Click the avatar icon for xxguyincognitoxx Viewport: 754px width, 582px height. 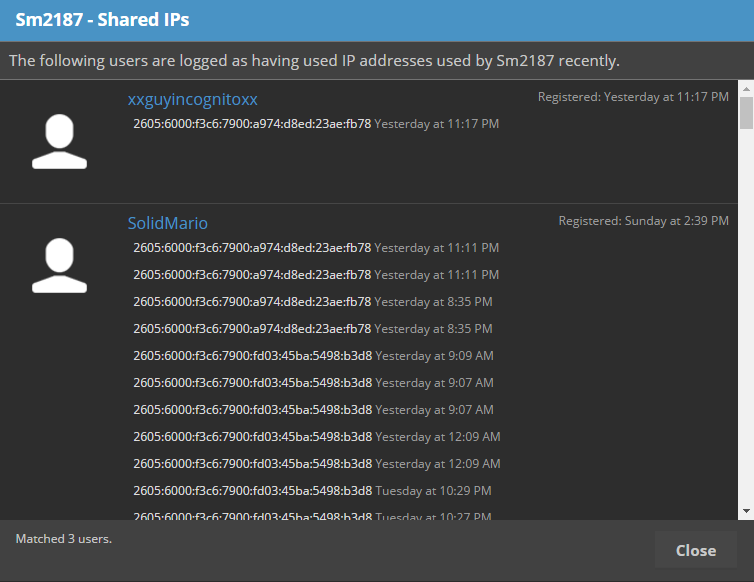59,141
